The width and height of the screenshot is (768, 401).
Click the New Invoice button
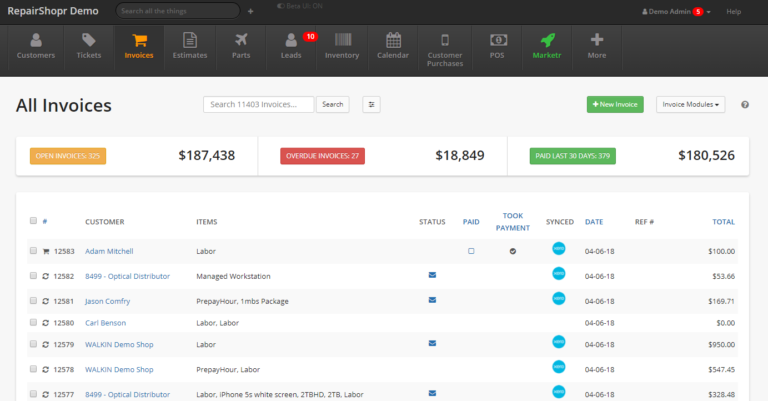615,104
